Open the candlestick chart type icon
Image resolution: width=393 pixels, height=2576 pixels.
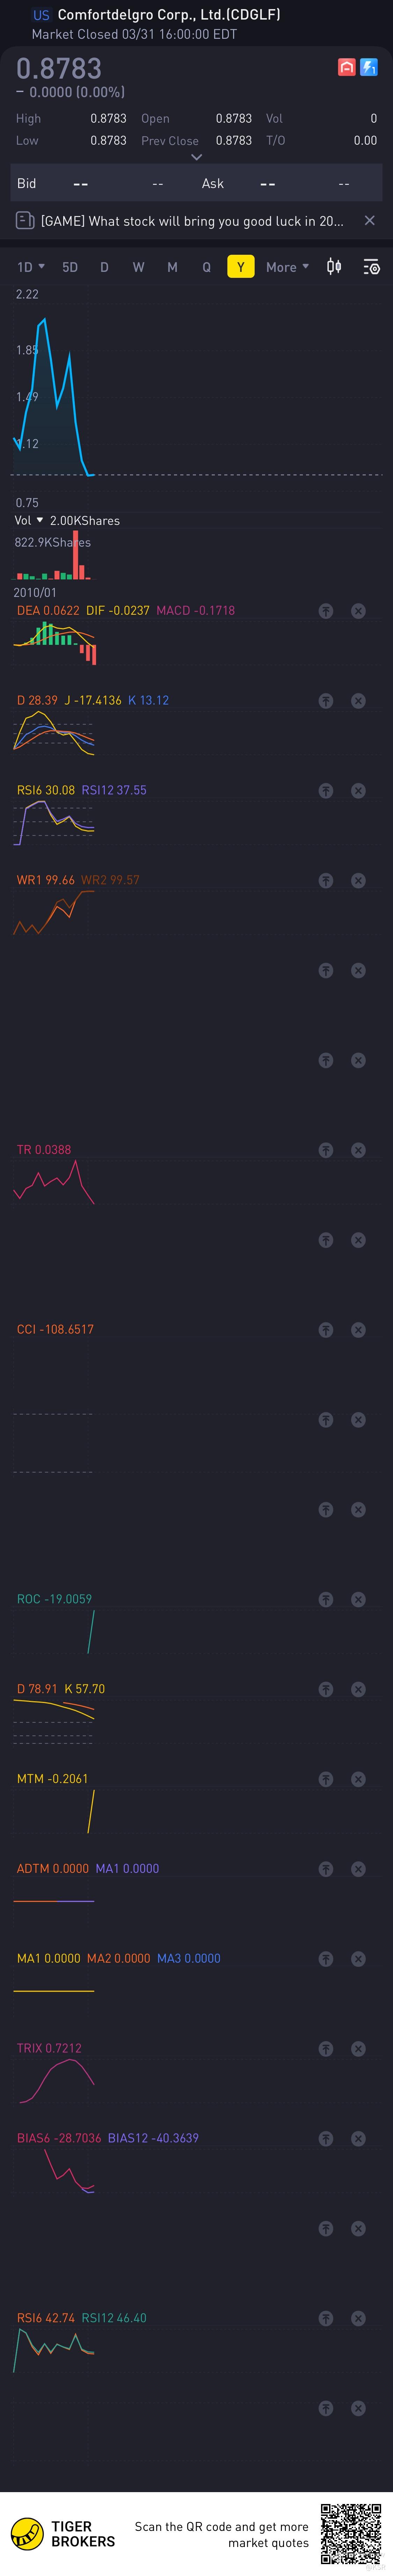tap(334, 267)
